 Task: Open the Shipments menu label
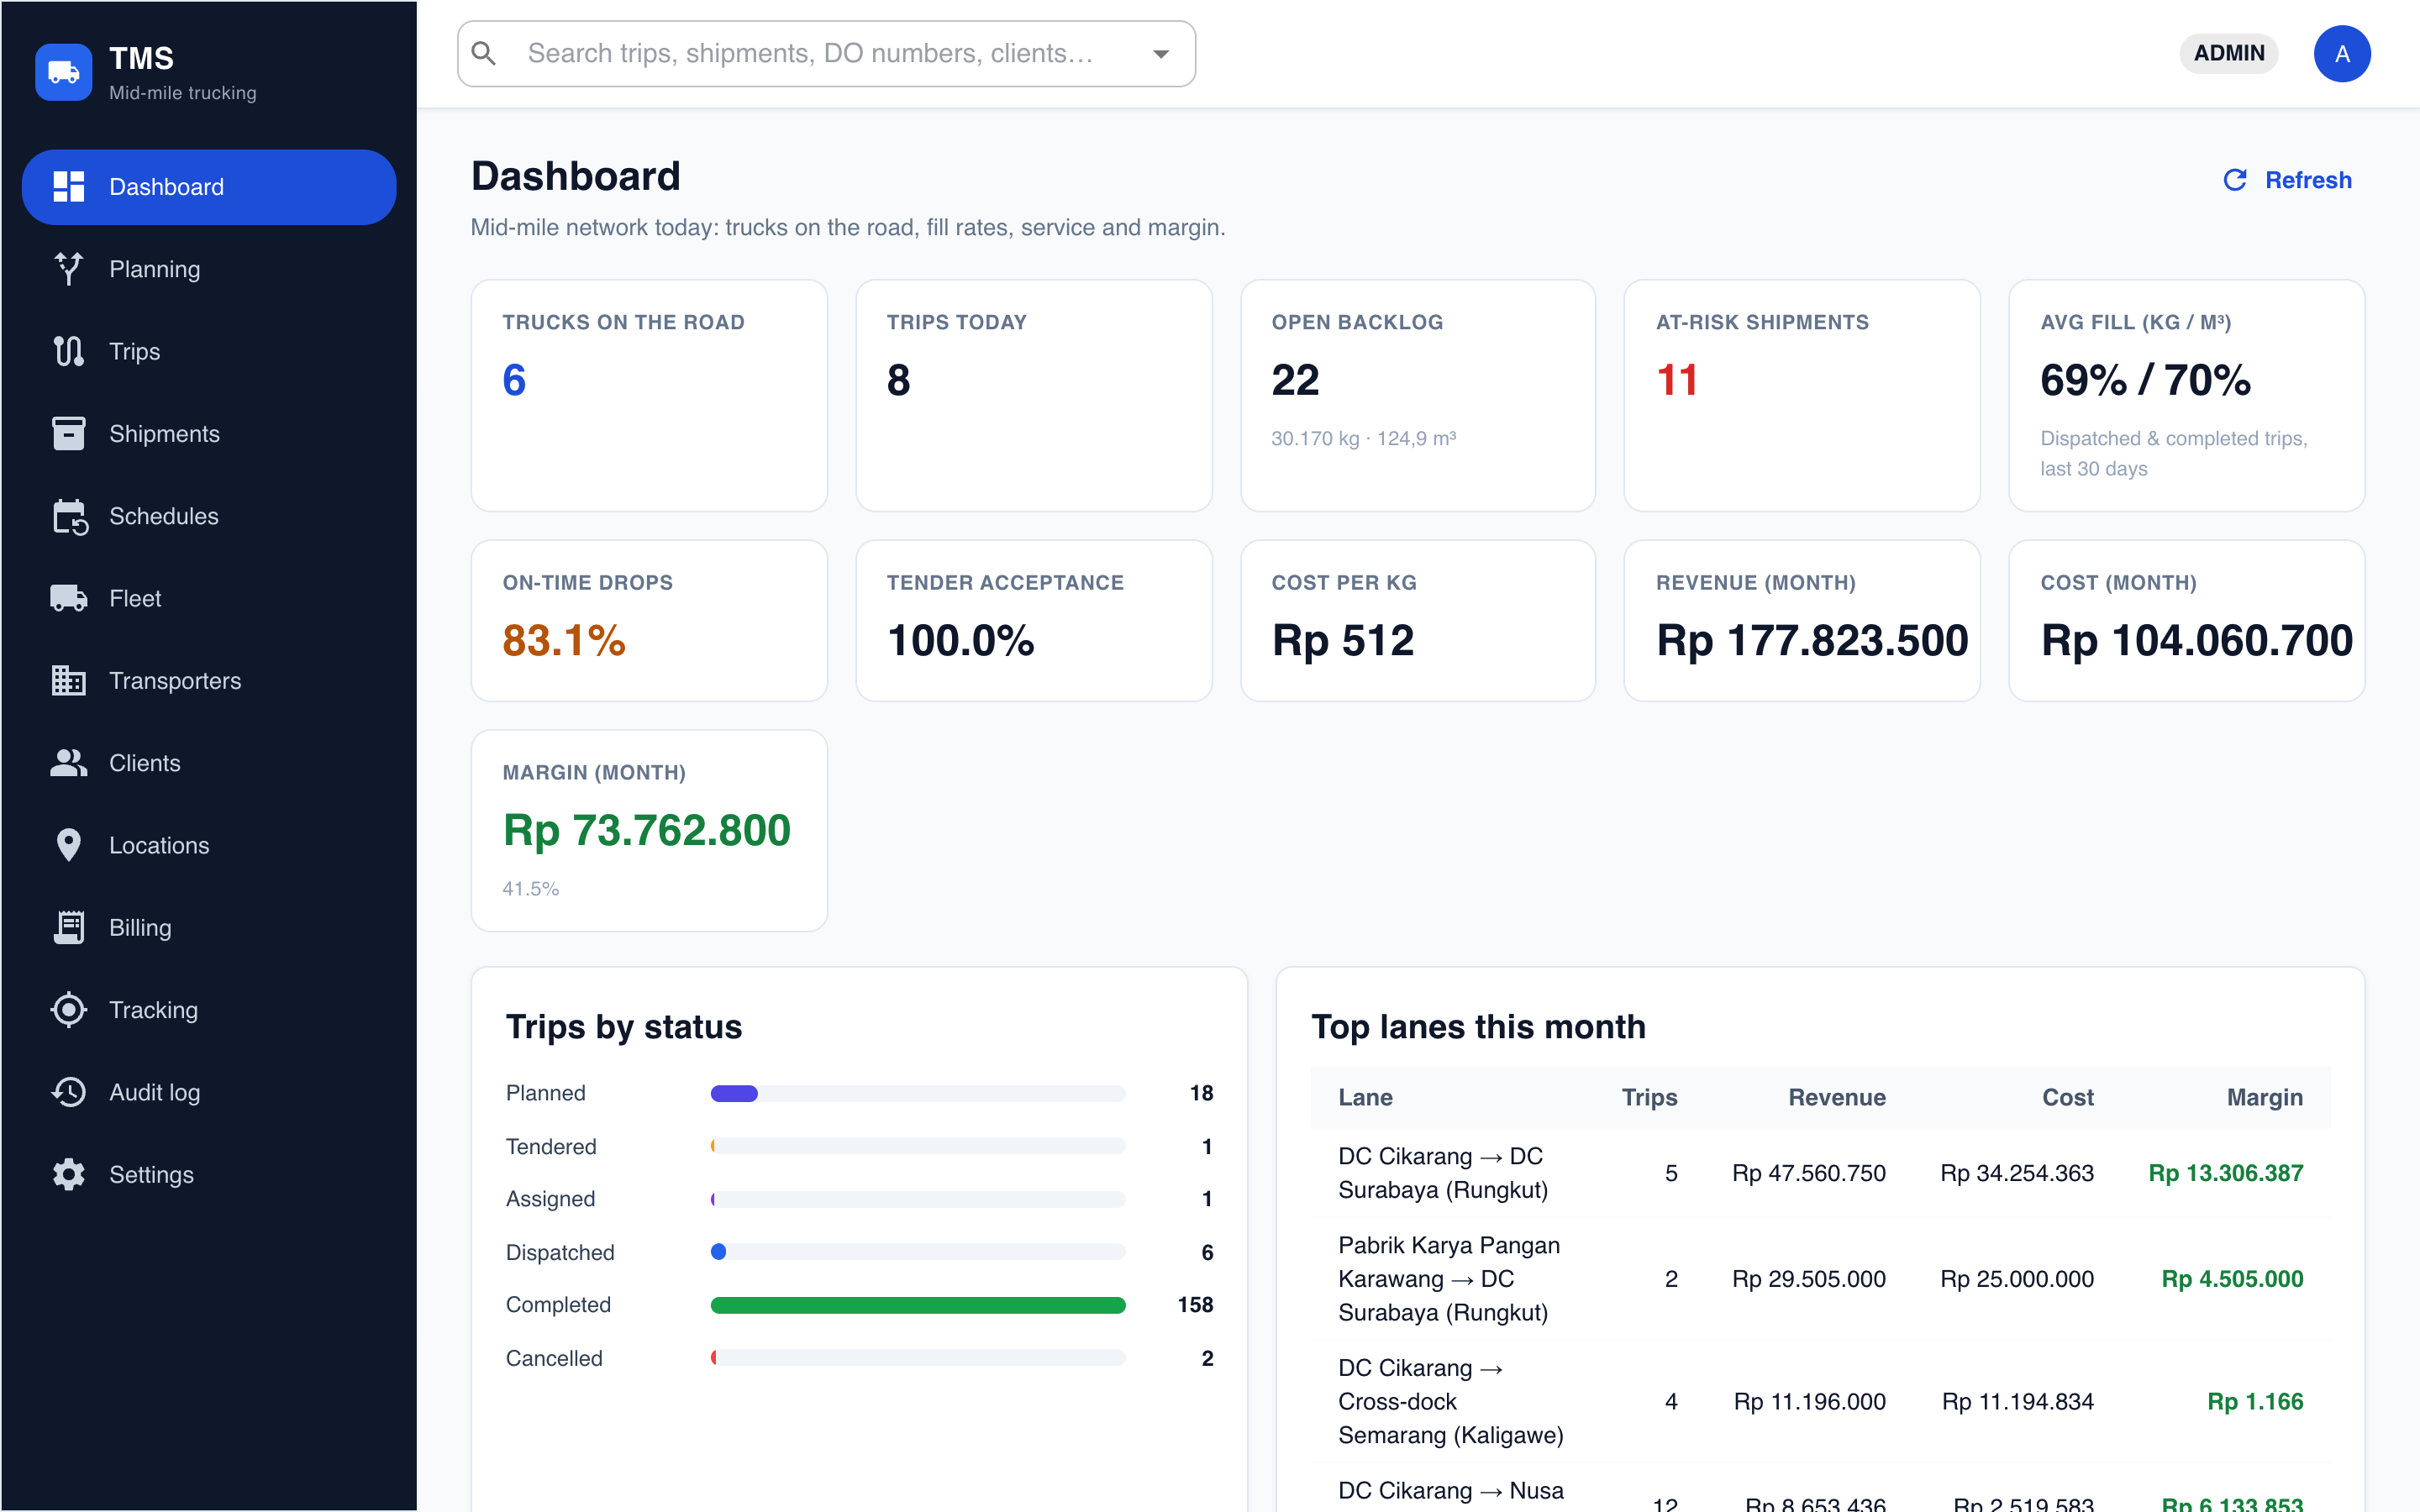(x=164, y=433)
